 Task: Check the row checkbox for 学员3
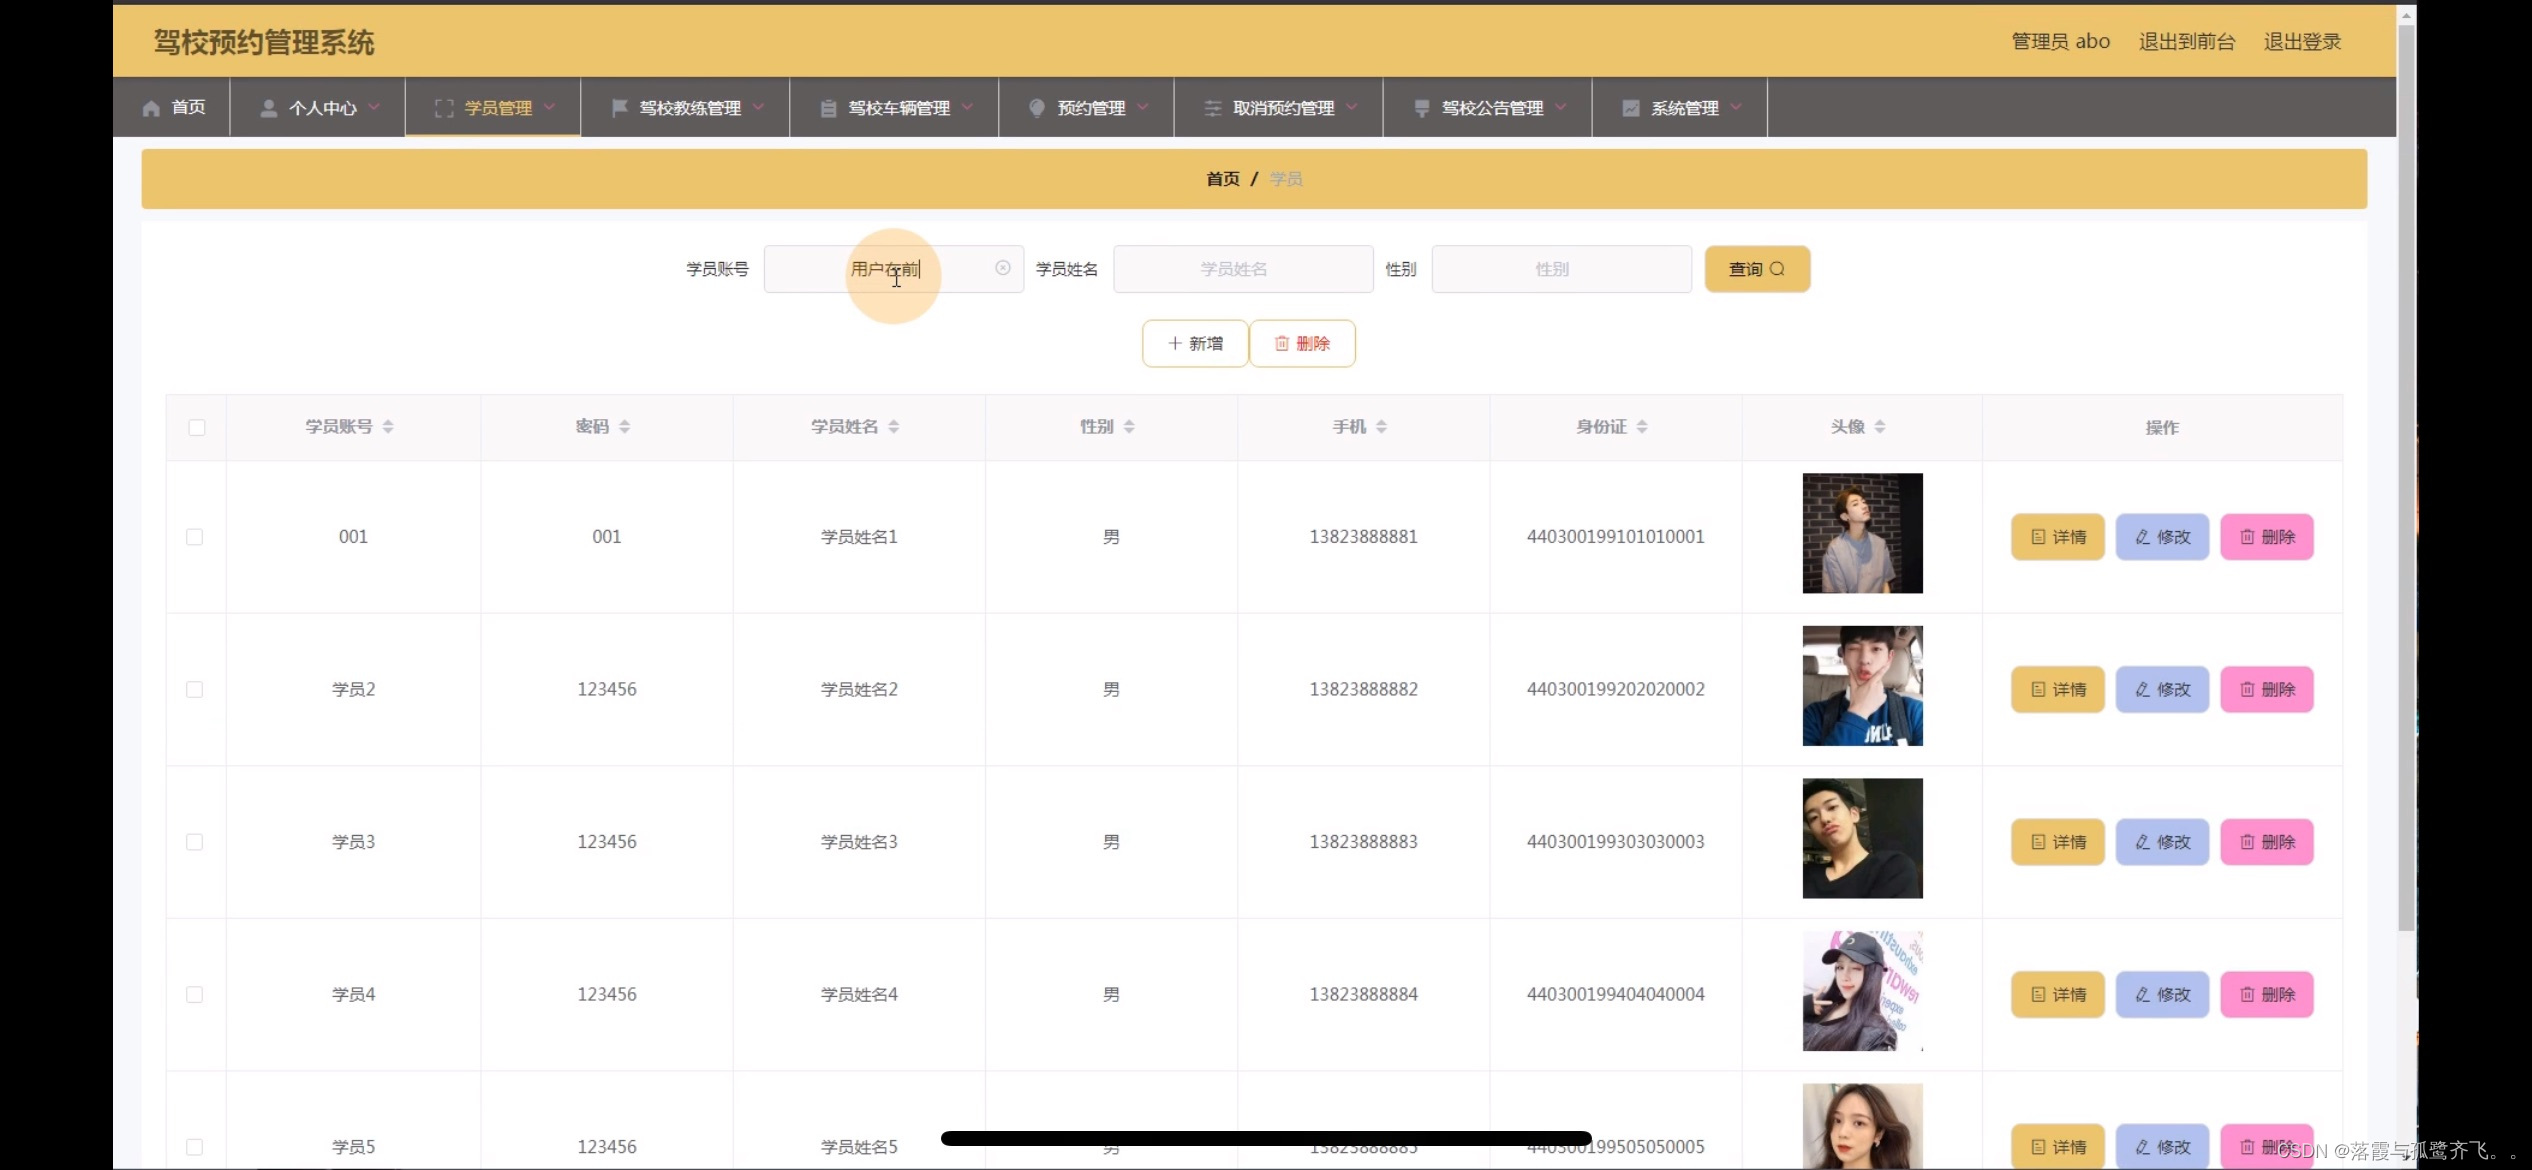(195, 842)
